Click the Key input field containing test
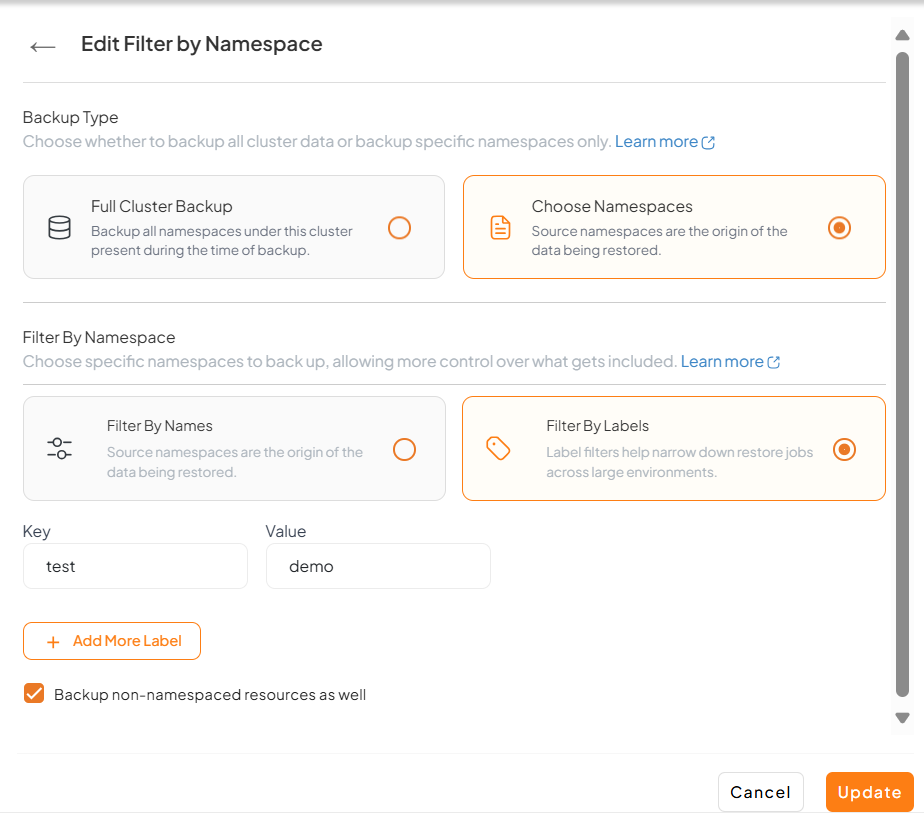Screen dimensions: 924x813 click(x=136, y=566)
